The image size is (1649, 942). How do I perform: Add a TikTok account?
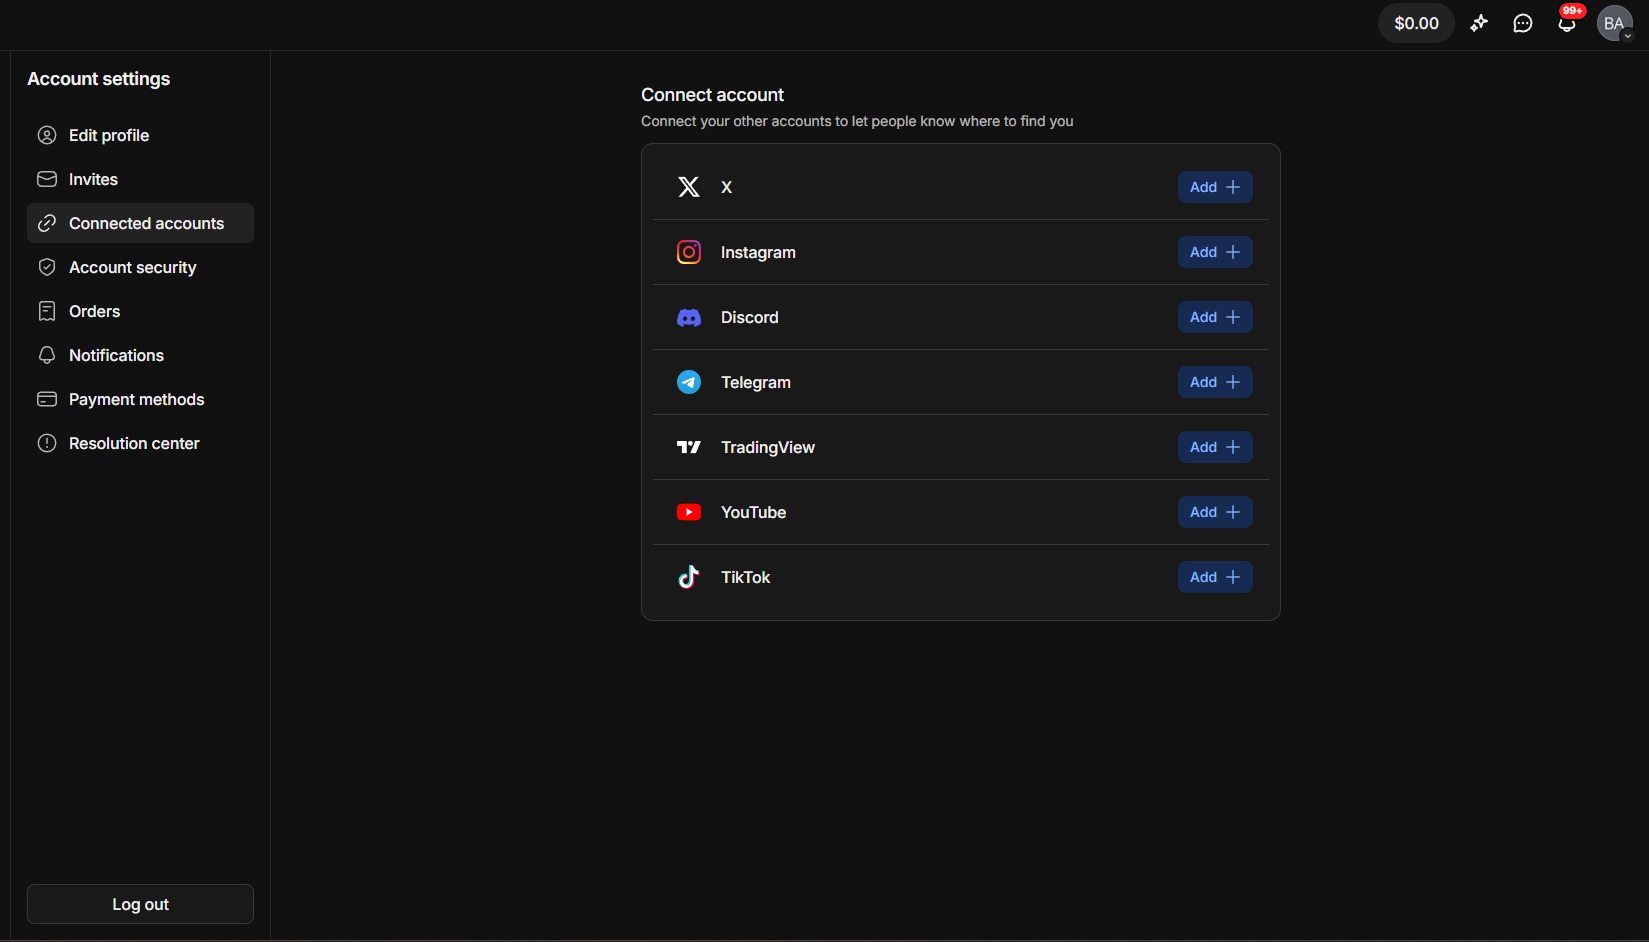pyautogui.click(x=1215, y=577)
